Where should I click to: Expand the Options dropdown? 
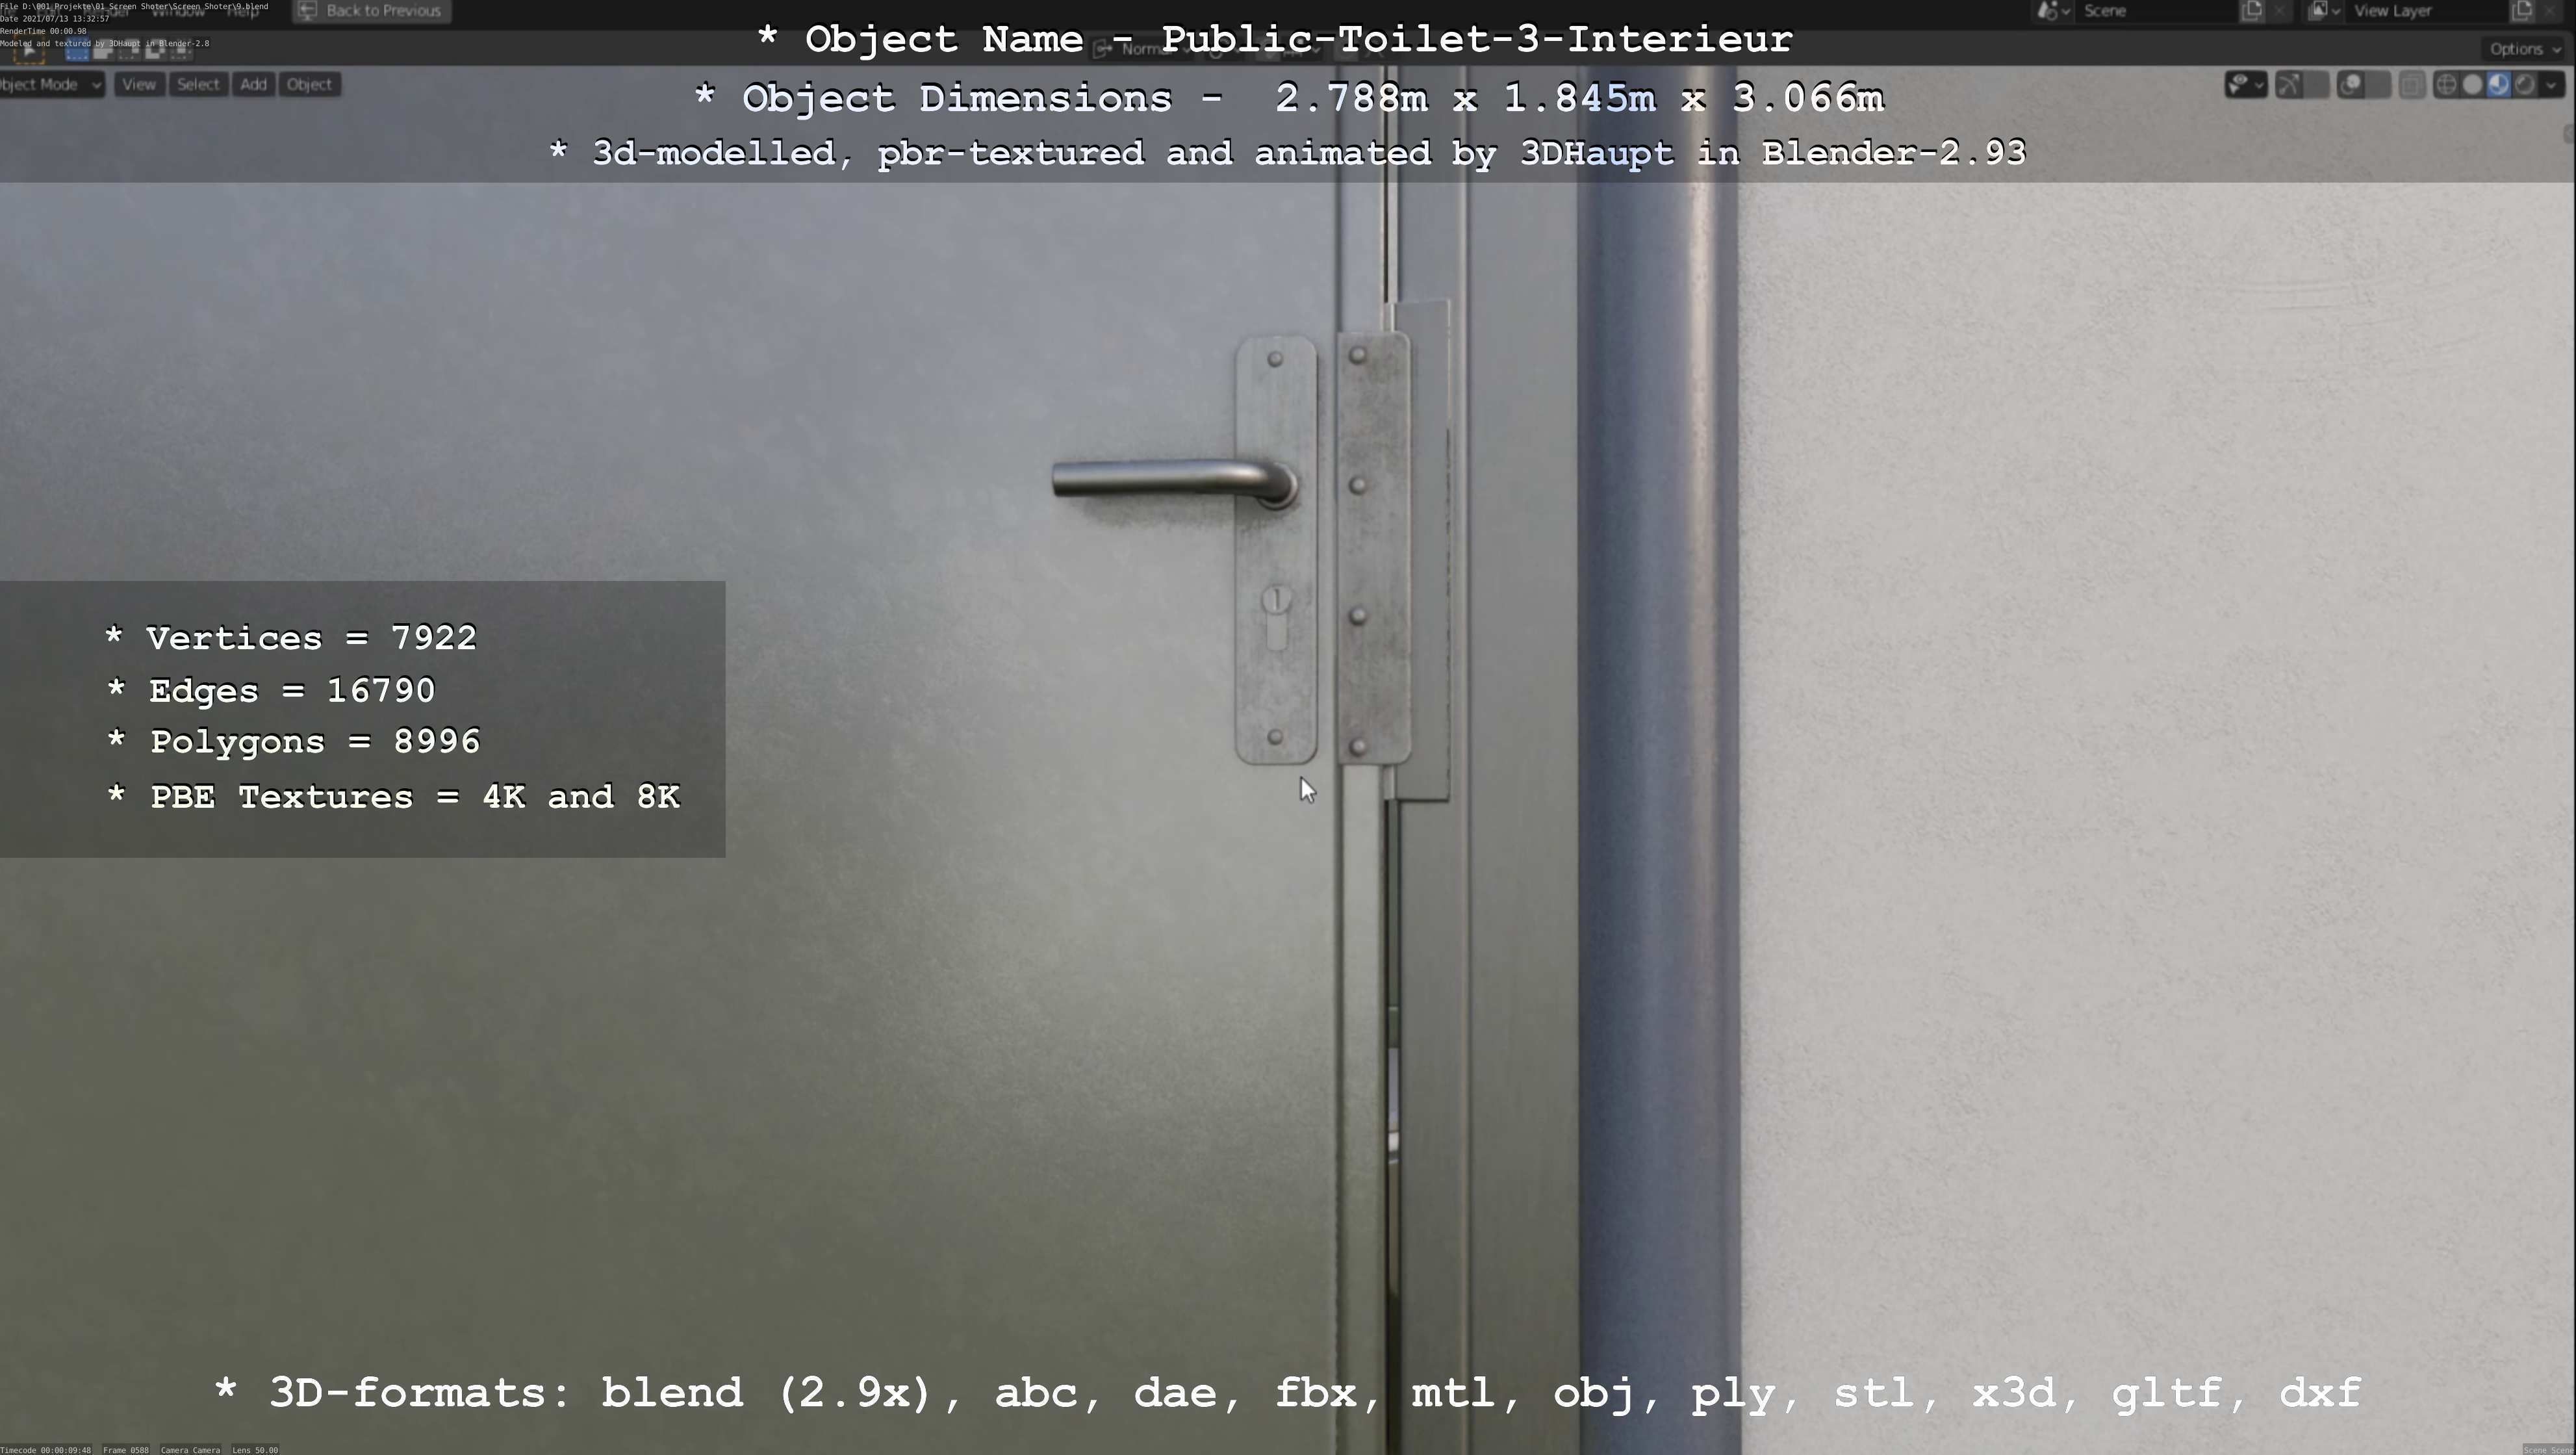2523,48
